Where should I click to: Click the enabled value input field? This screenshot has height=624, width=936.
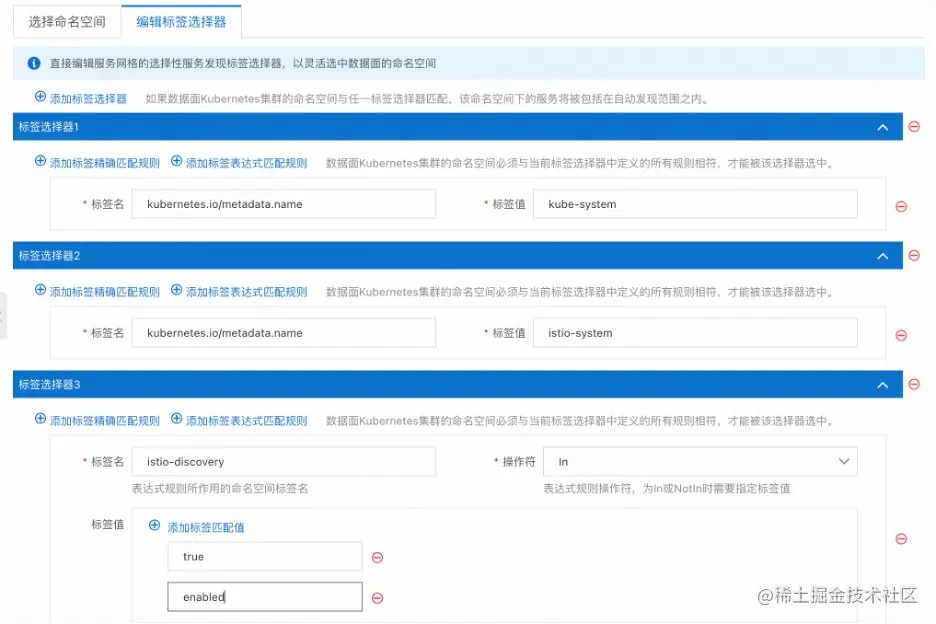(x=265, y=597)
